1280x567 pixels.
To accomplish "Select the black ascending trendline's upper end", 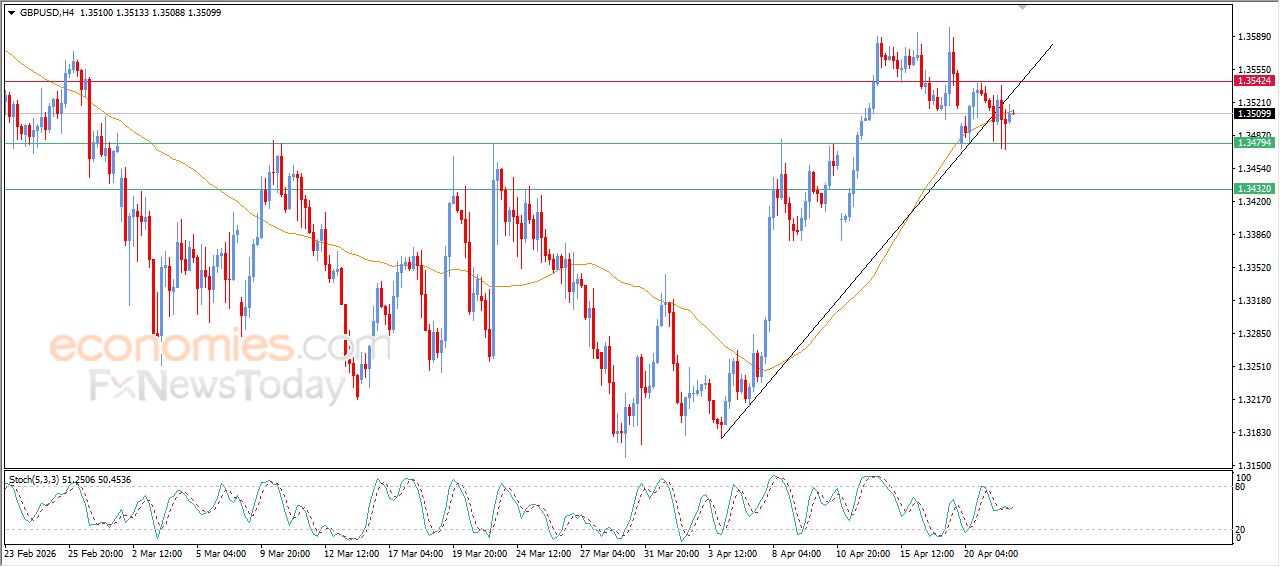I will tap(1052, 44).
